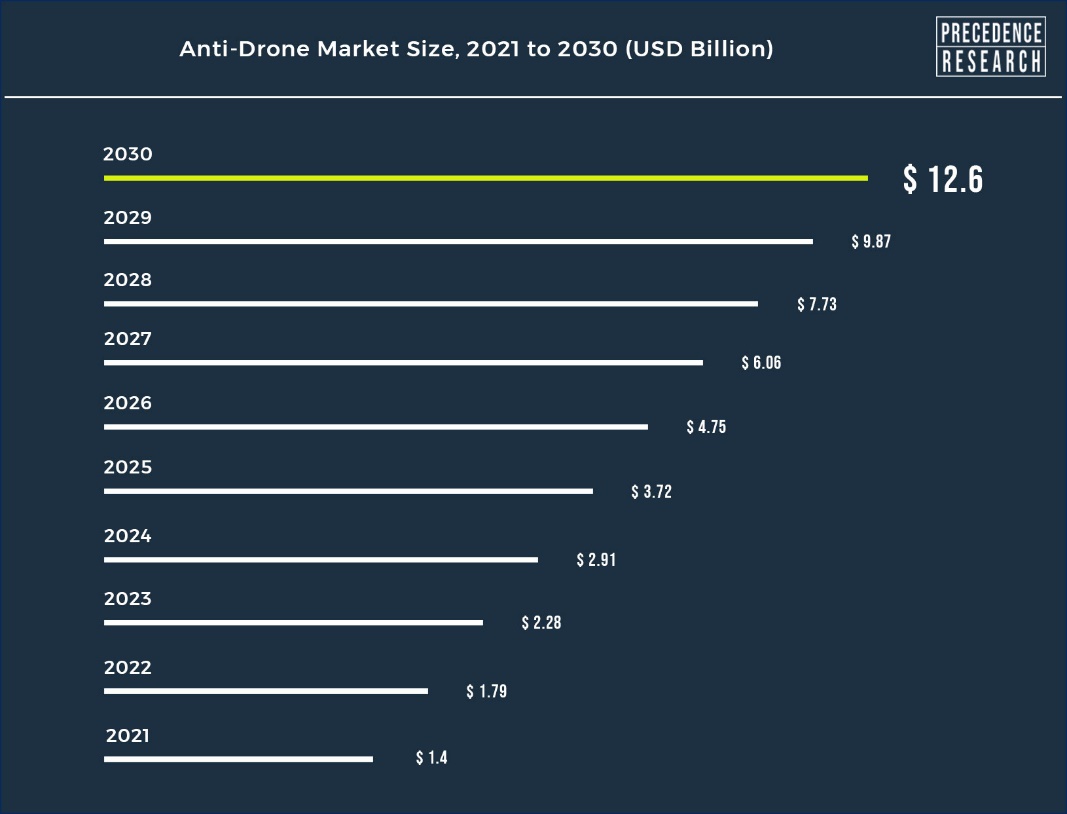Click the white bar for 2025

click(x=348, y=491)
